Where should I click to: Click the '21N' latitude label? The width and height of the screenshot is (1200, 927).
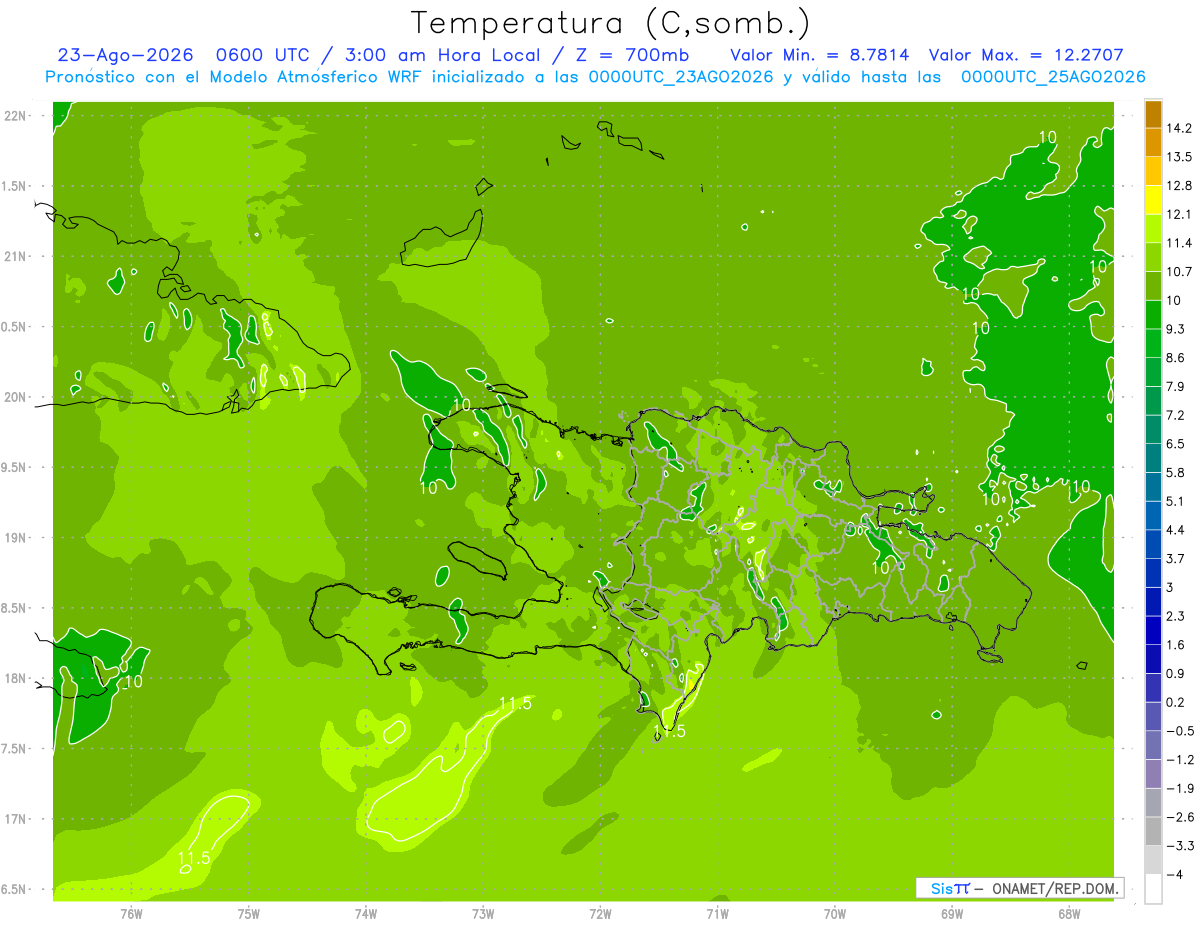pos(15,256)
